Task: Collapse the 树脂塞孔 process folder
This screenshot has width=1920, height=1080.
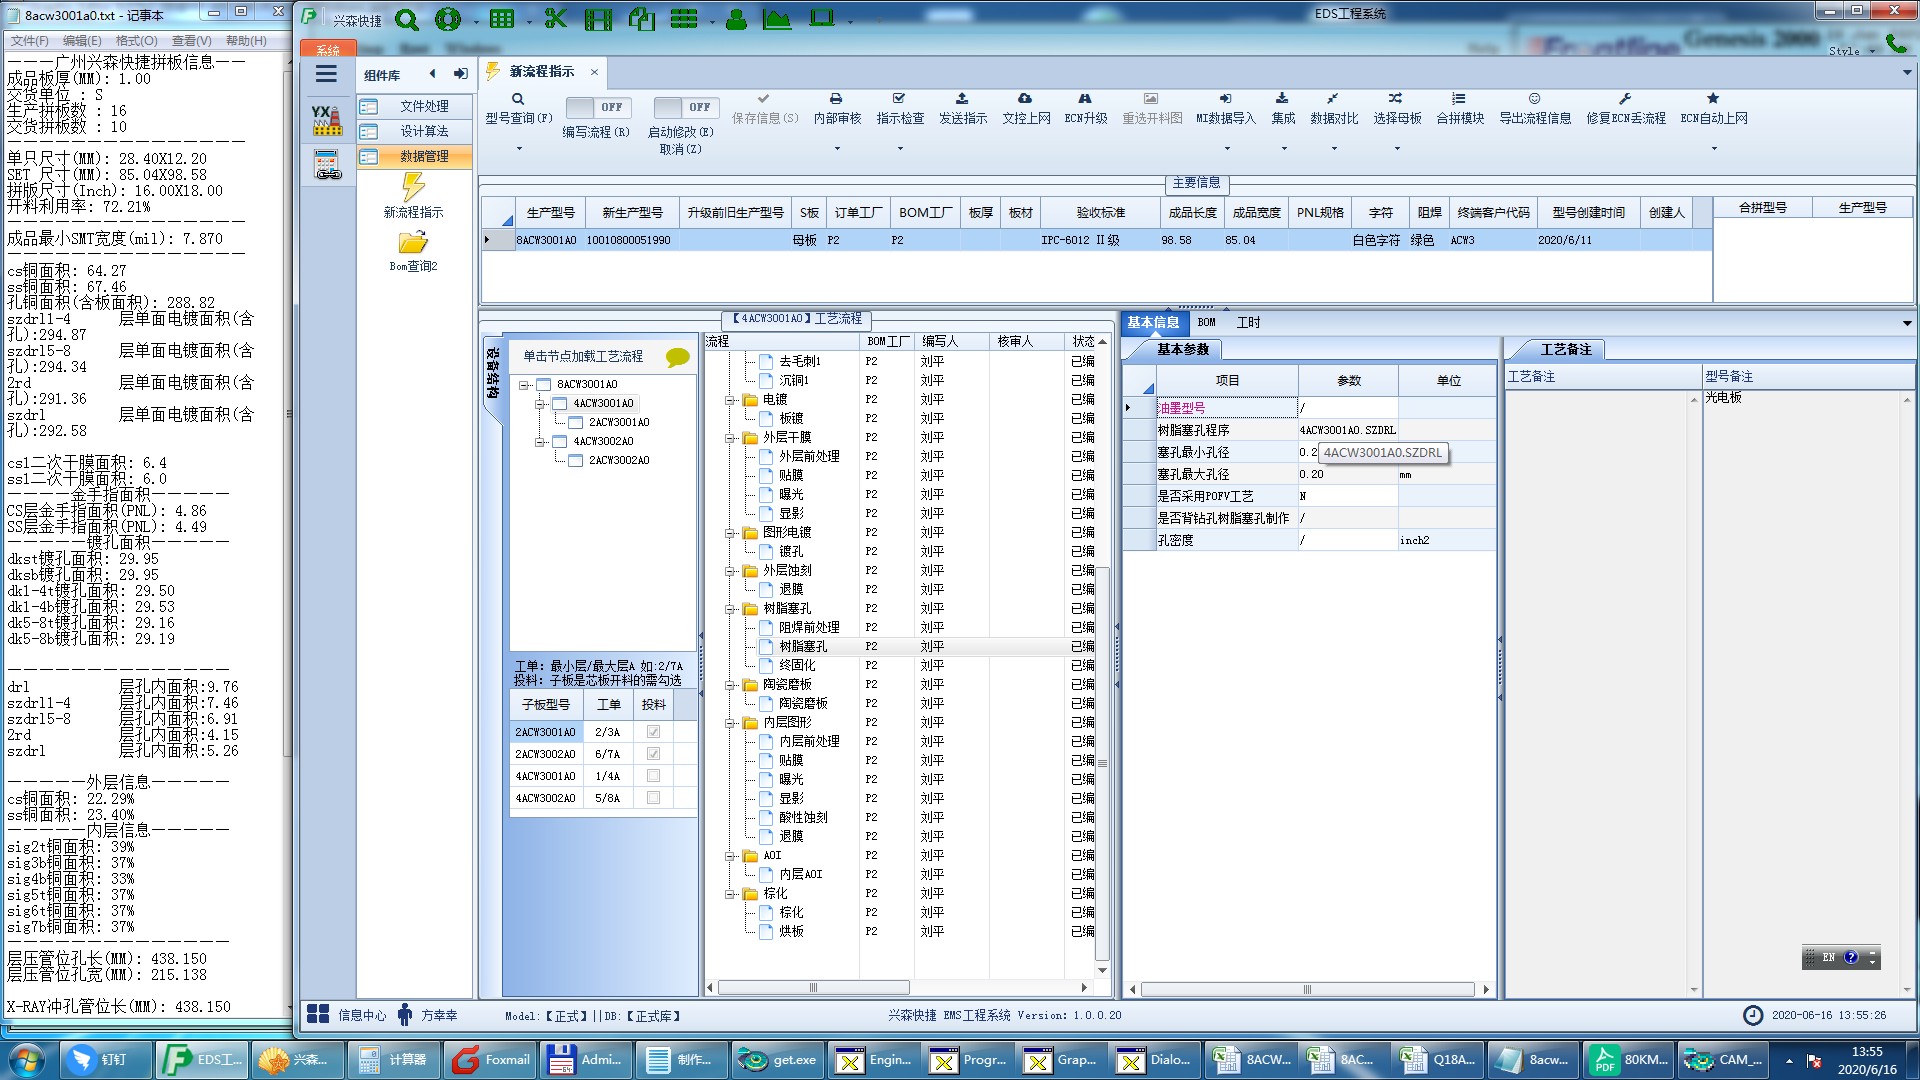Action: (x=731, y=609)
